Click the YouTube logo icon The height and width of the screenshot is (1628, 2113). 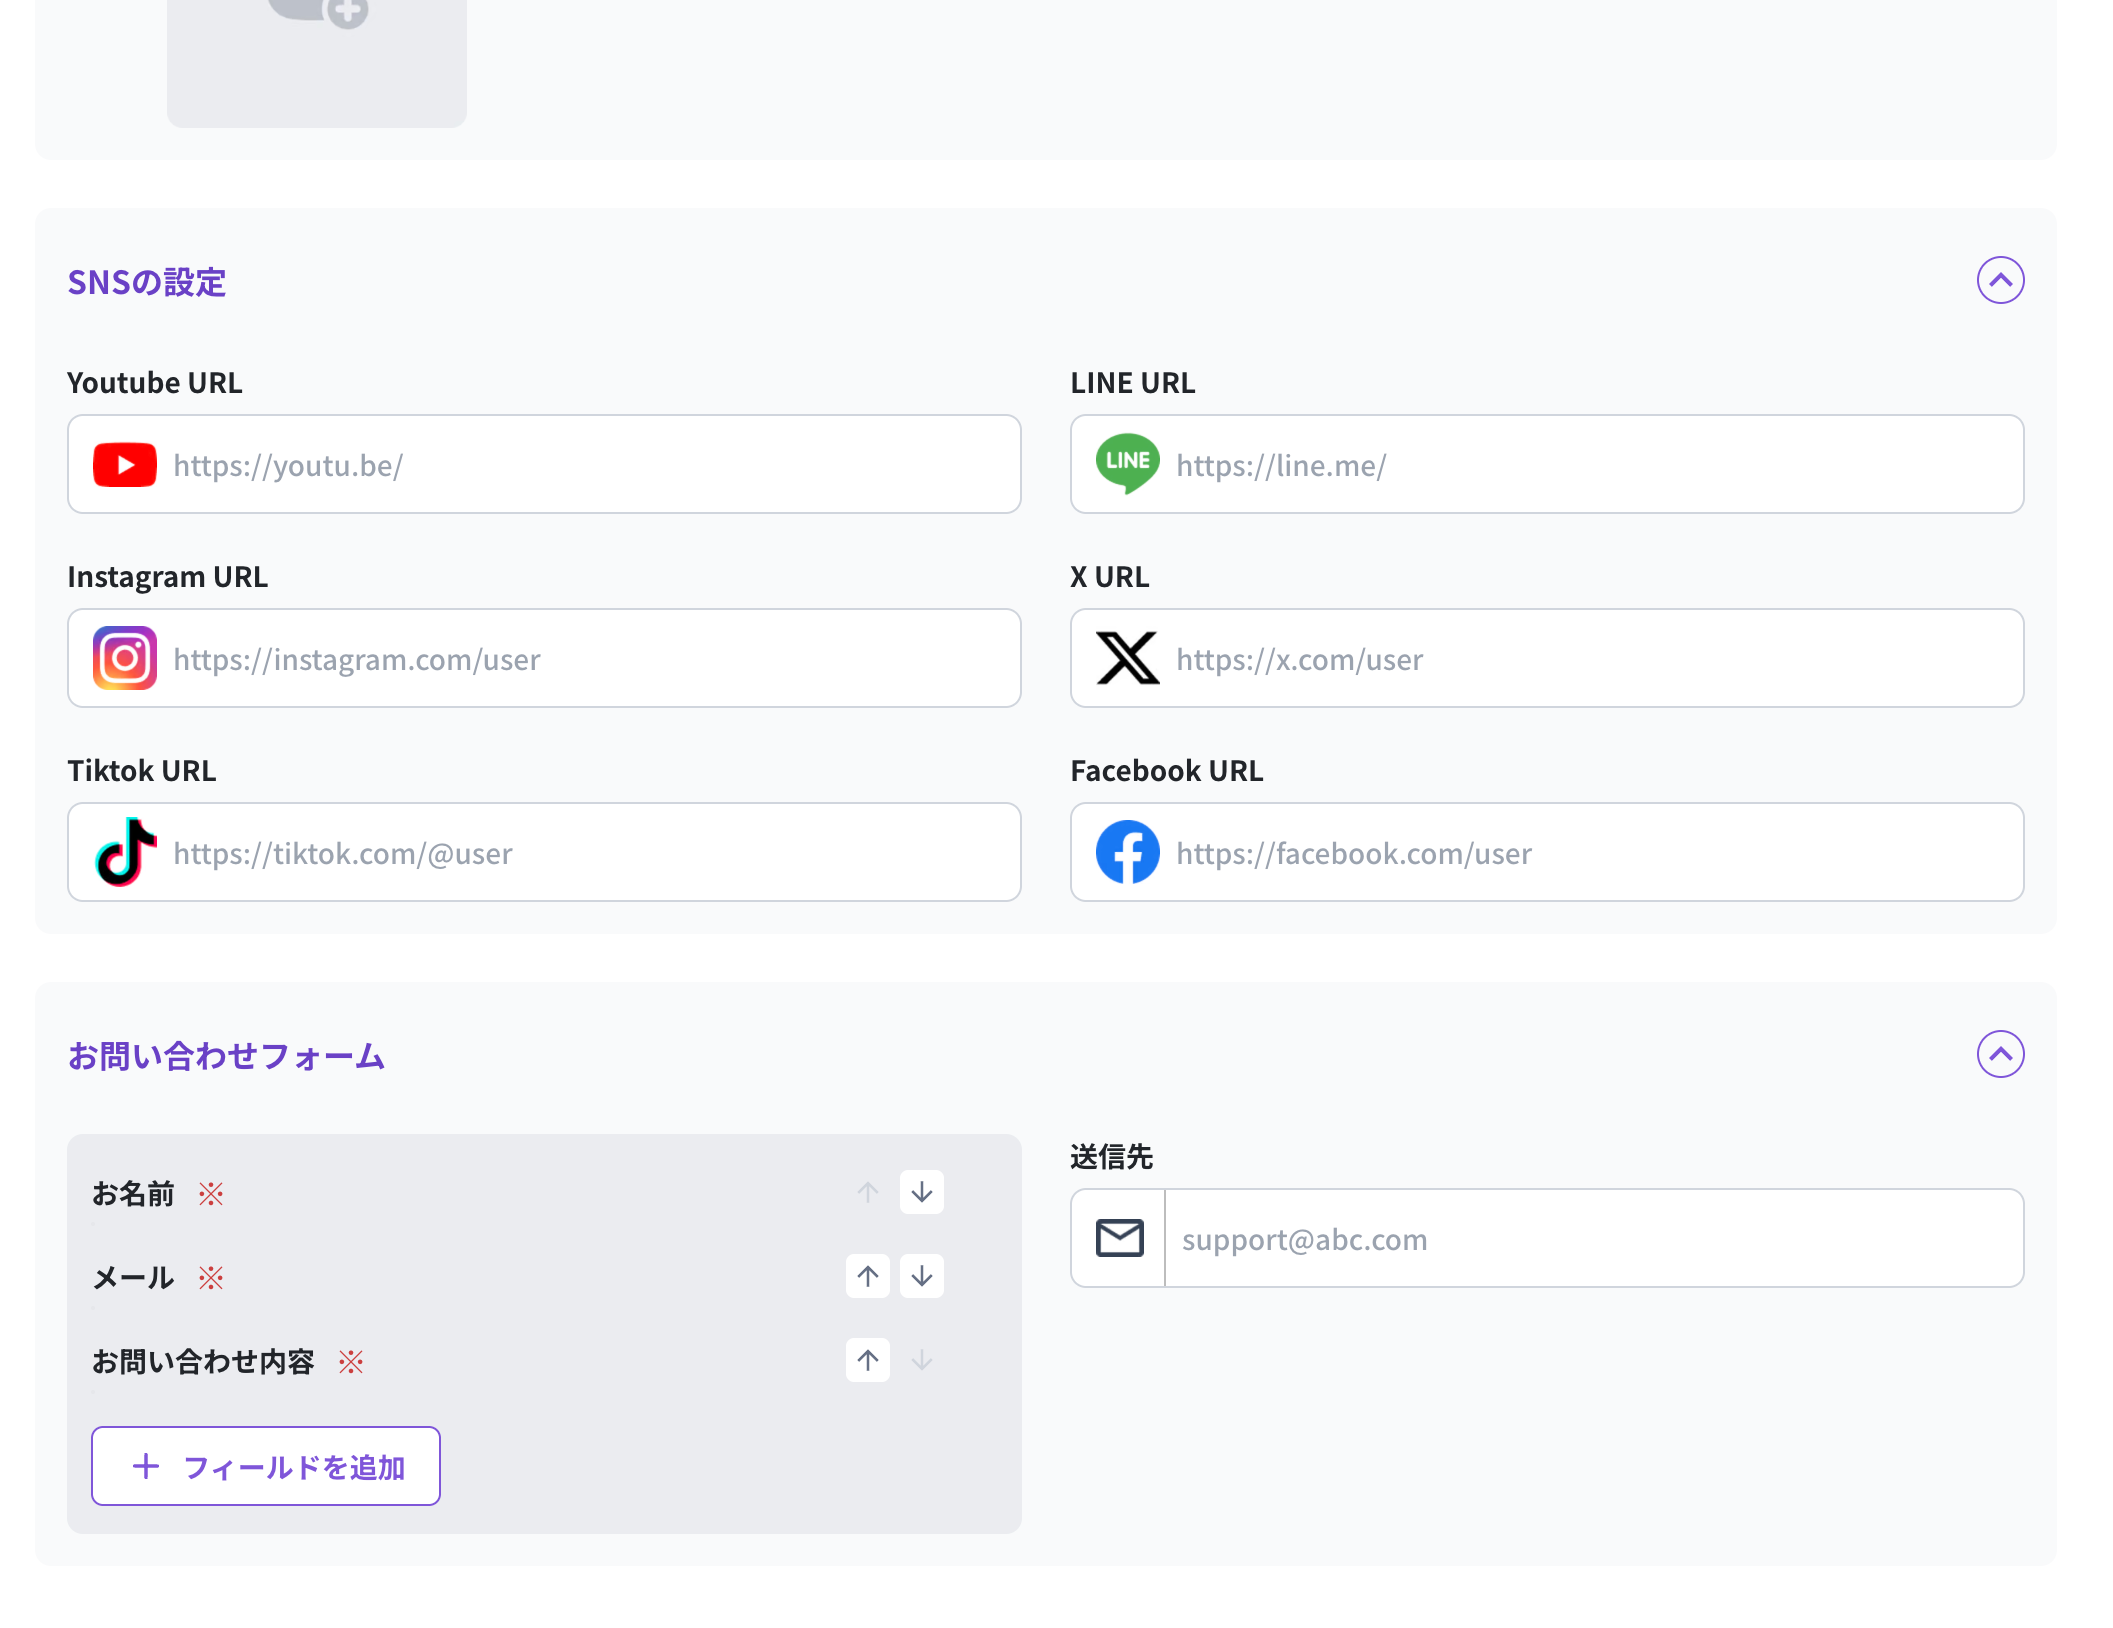coord(124,465)
